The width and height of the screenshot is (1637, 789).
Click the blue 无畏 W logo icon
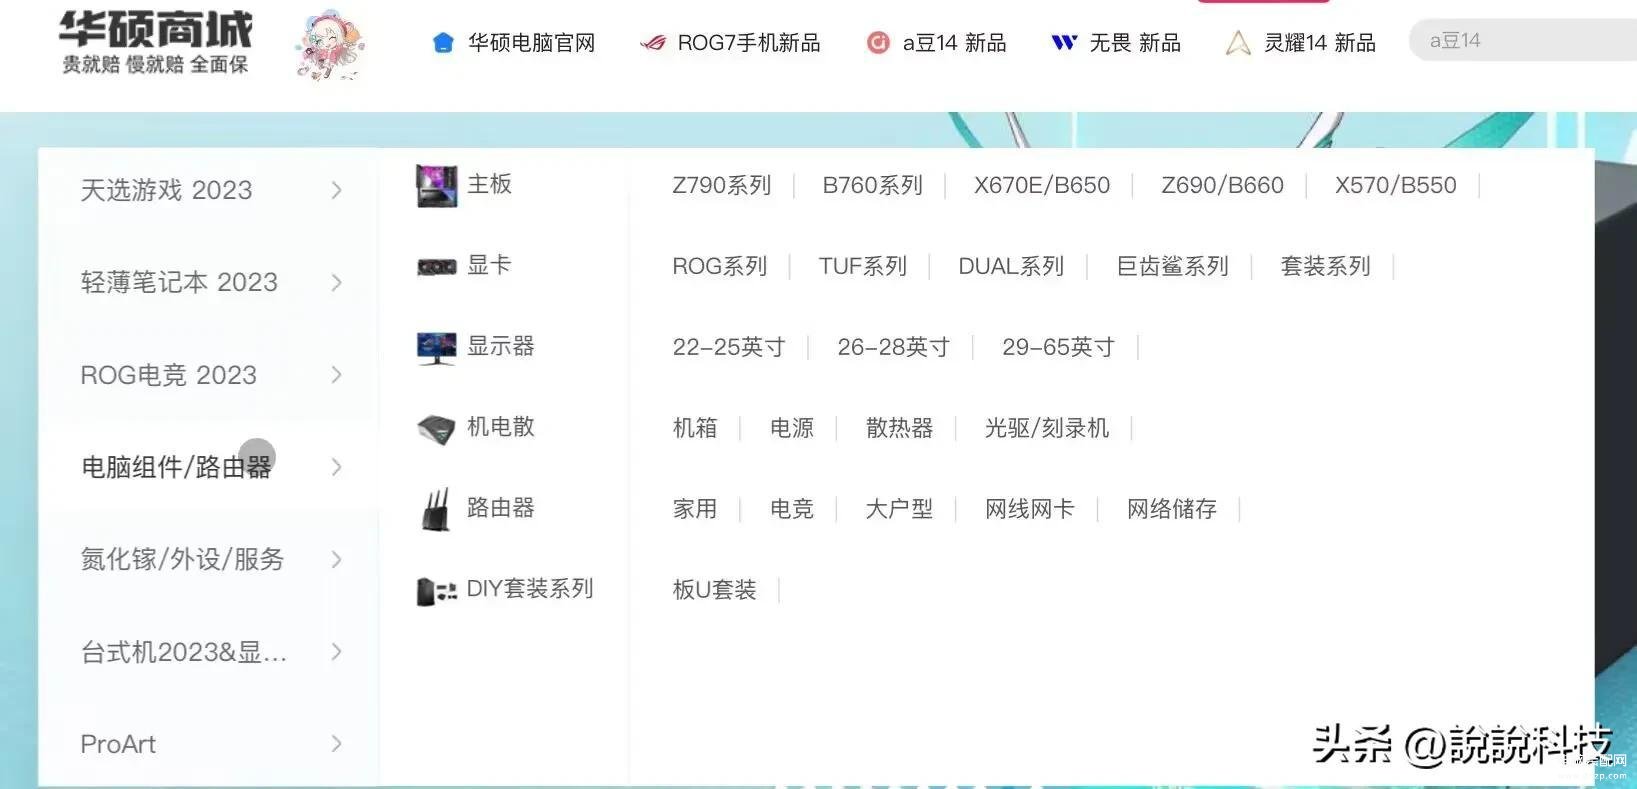pyautogui.click(x=1064, y=43)
